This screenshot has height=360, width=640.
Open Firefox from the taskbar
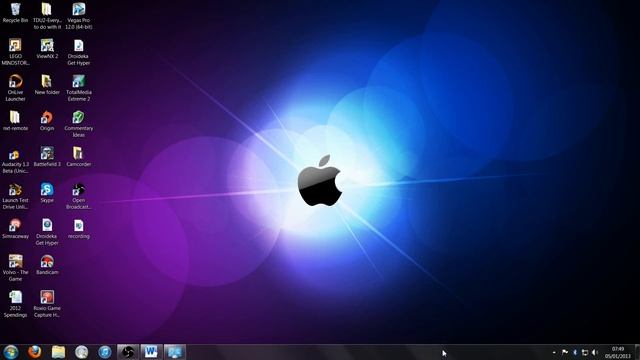[35, 352]
